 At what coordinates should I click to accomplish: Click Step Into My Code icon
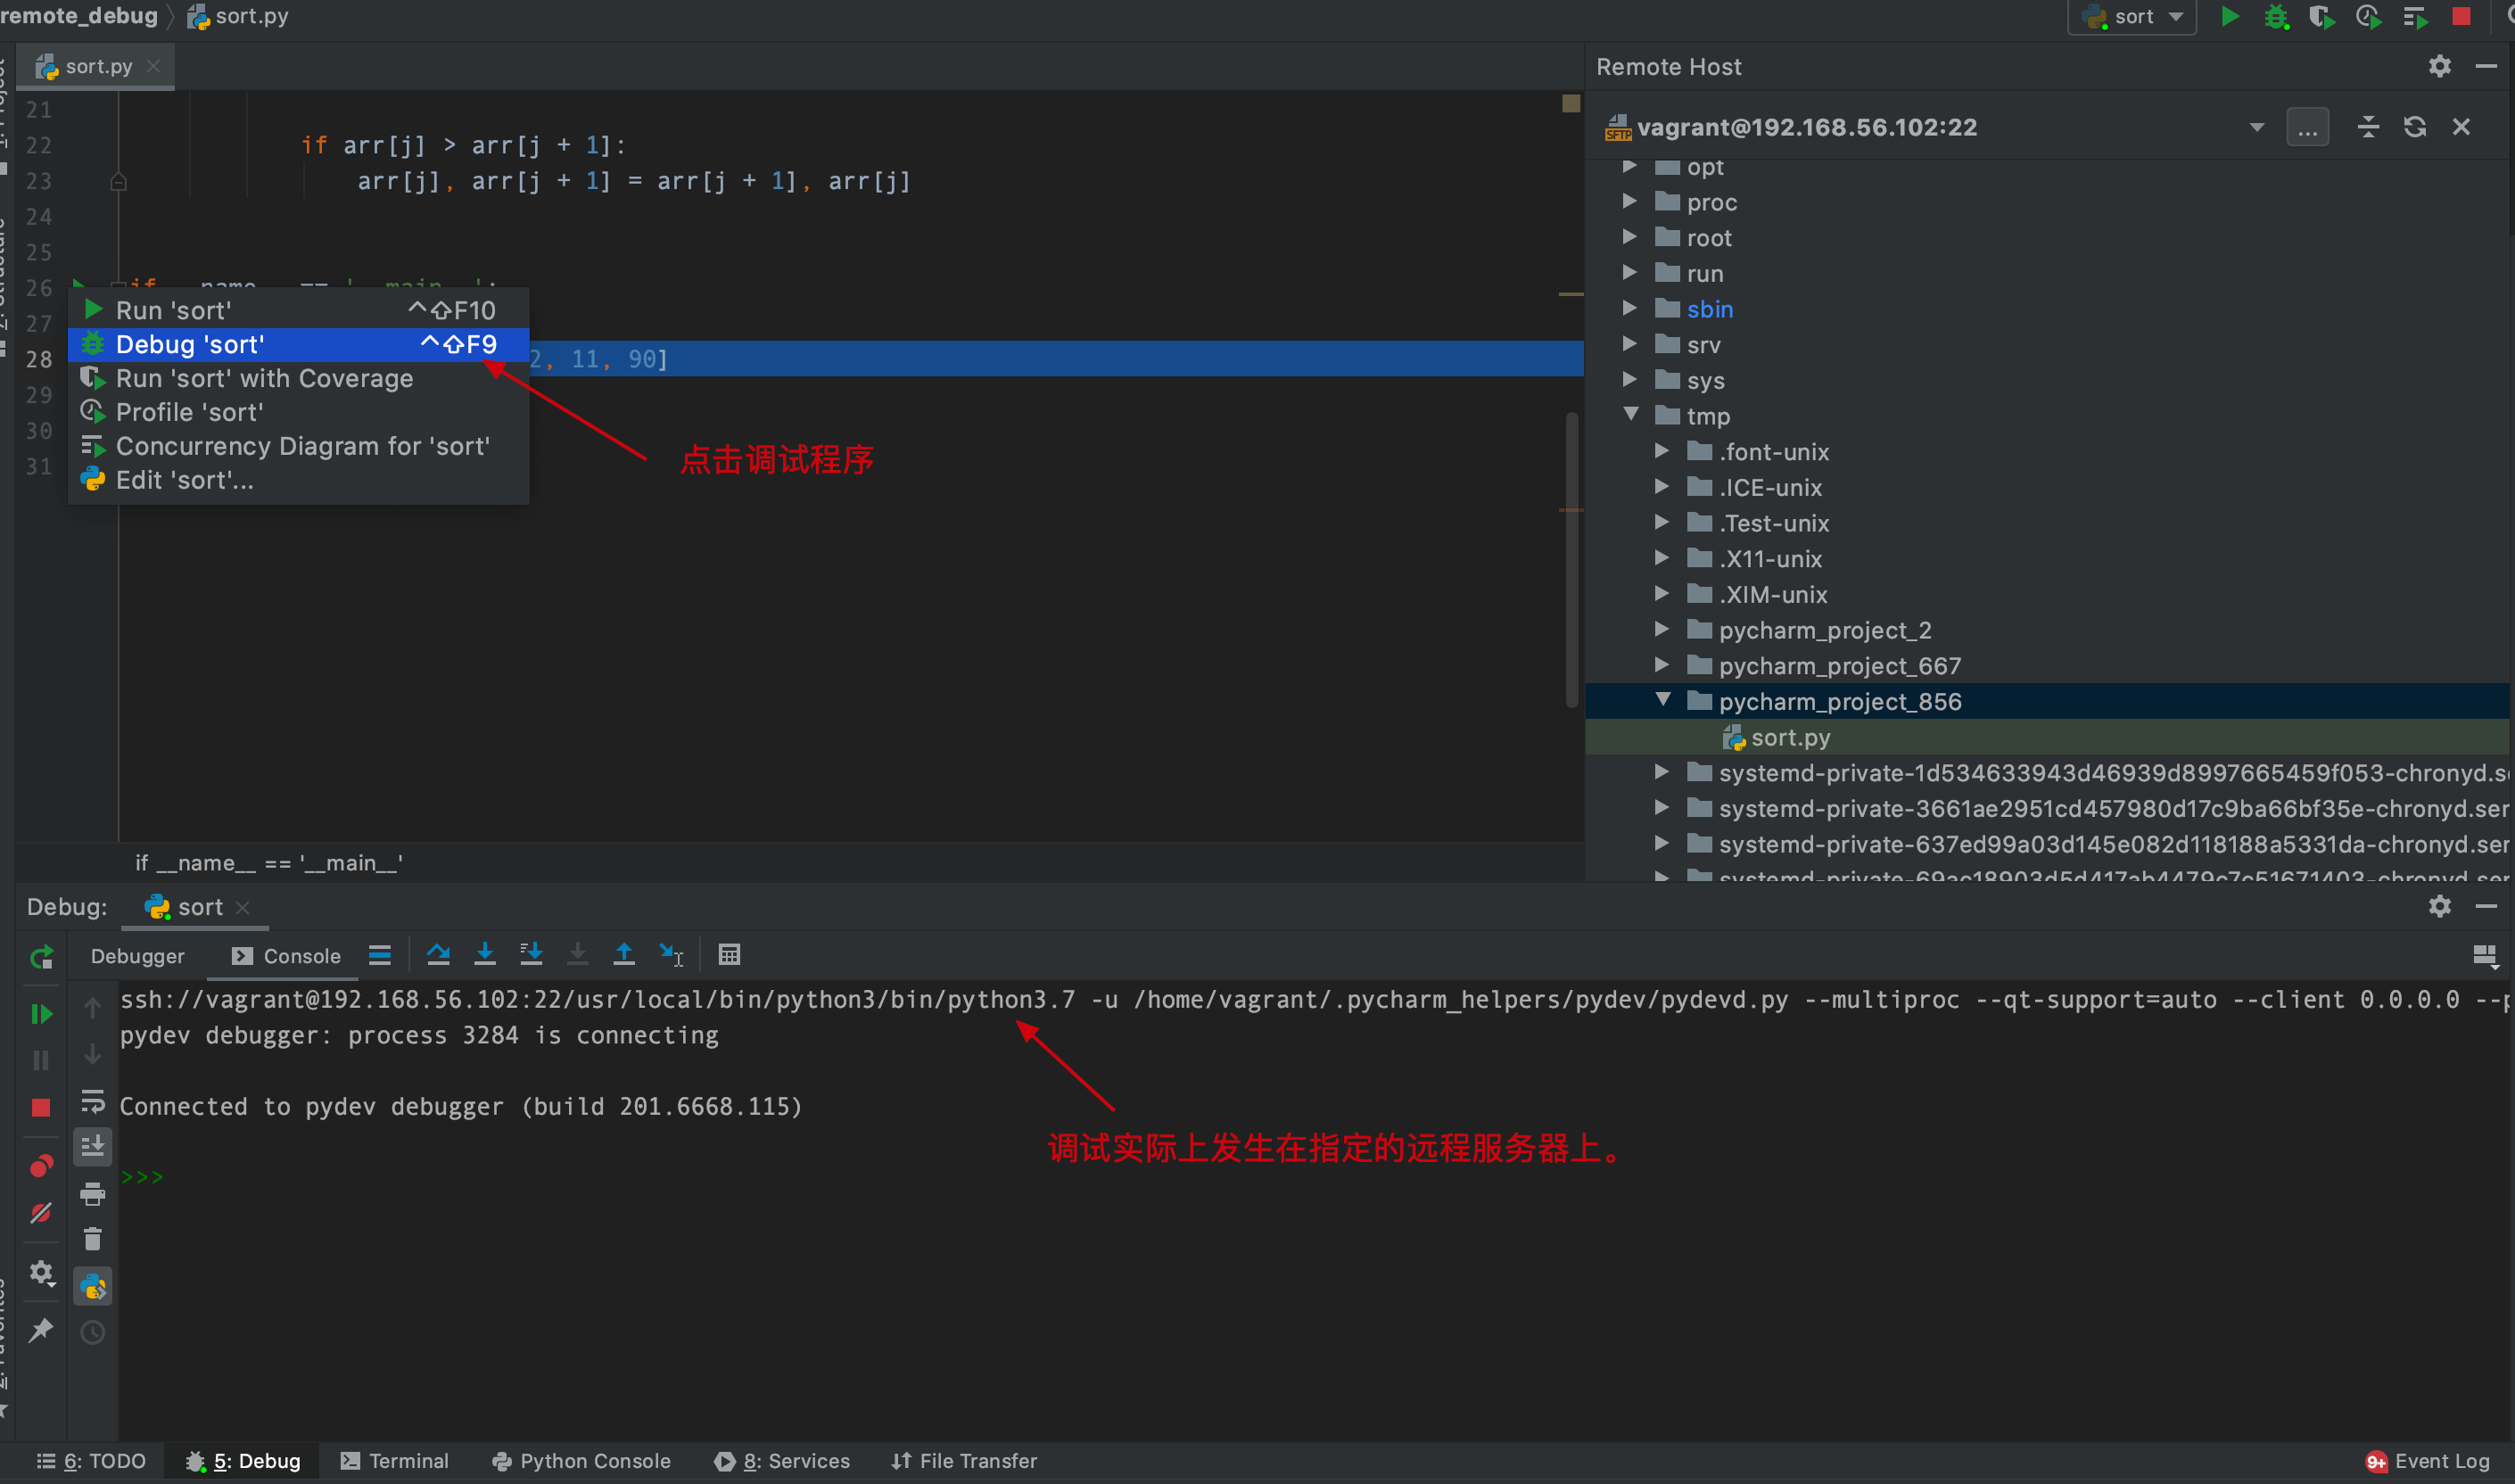[x=531, y=954]
